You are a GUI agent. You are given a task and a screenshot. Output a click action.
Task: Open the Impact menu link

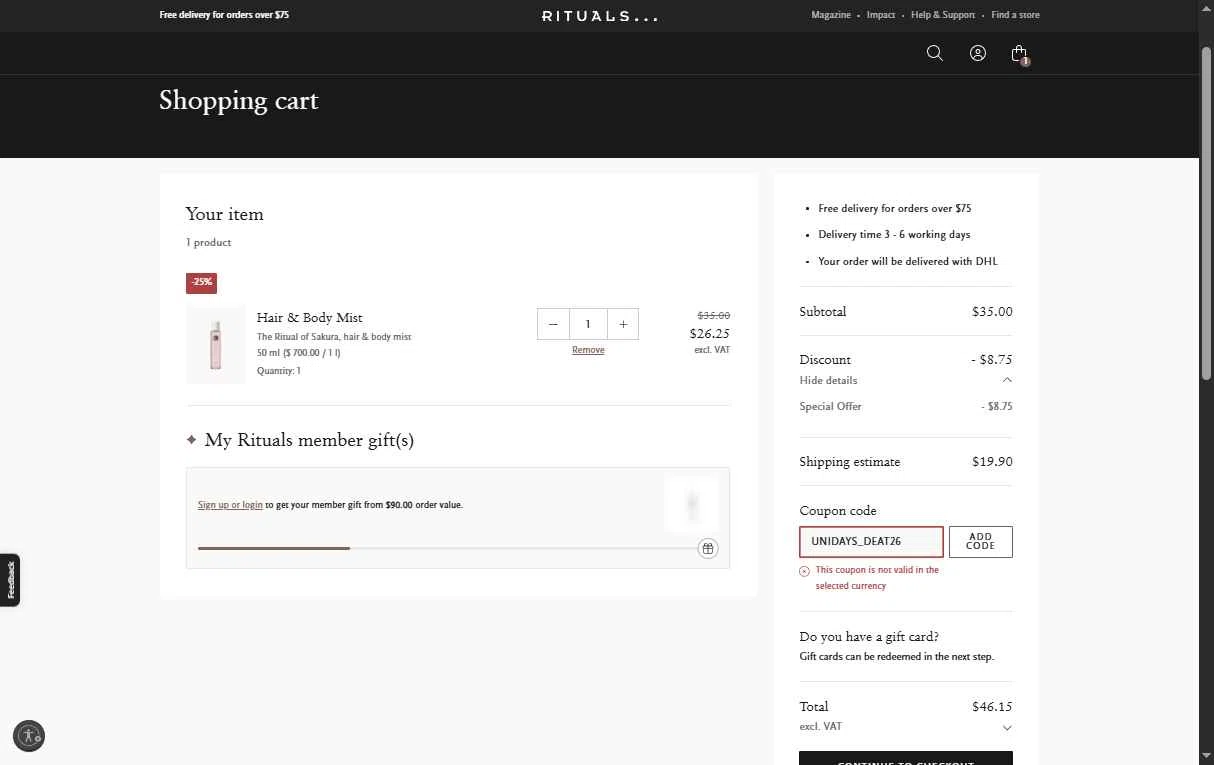(x=881, y=15)
